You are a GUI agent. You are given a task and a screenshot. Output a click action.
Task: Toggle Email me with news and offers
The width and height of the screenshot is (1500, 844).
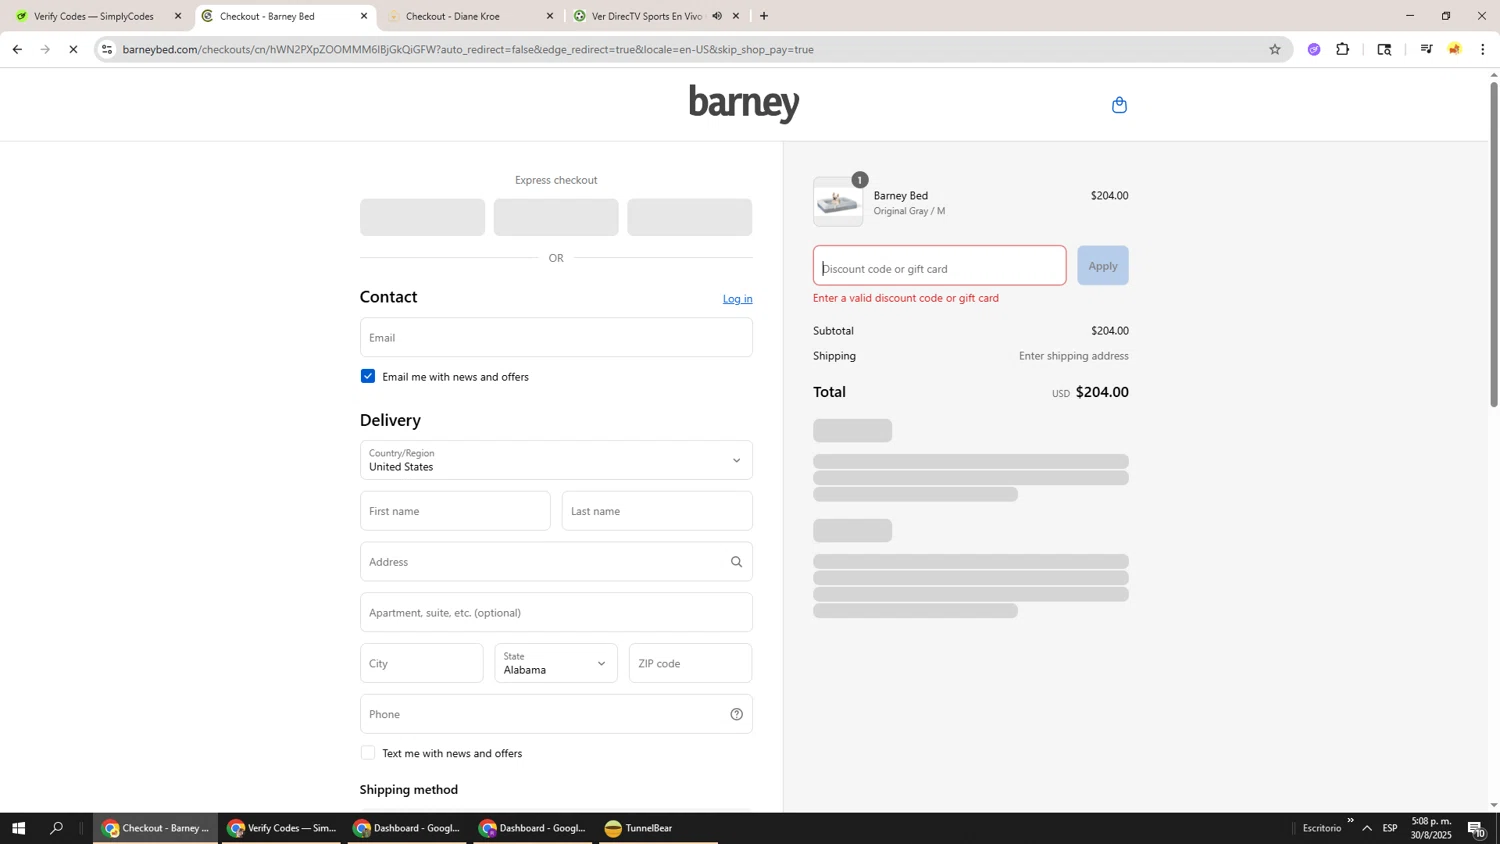(368, 376)
